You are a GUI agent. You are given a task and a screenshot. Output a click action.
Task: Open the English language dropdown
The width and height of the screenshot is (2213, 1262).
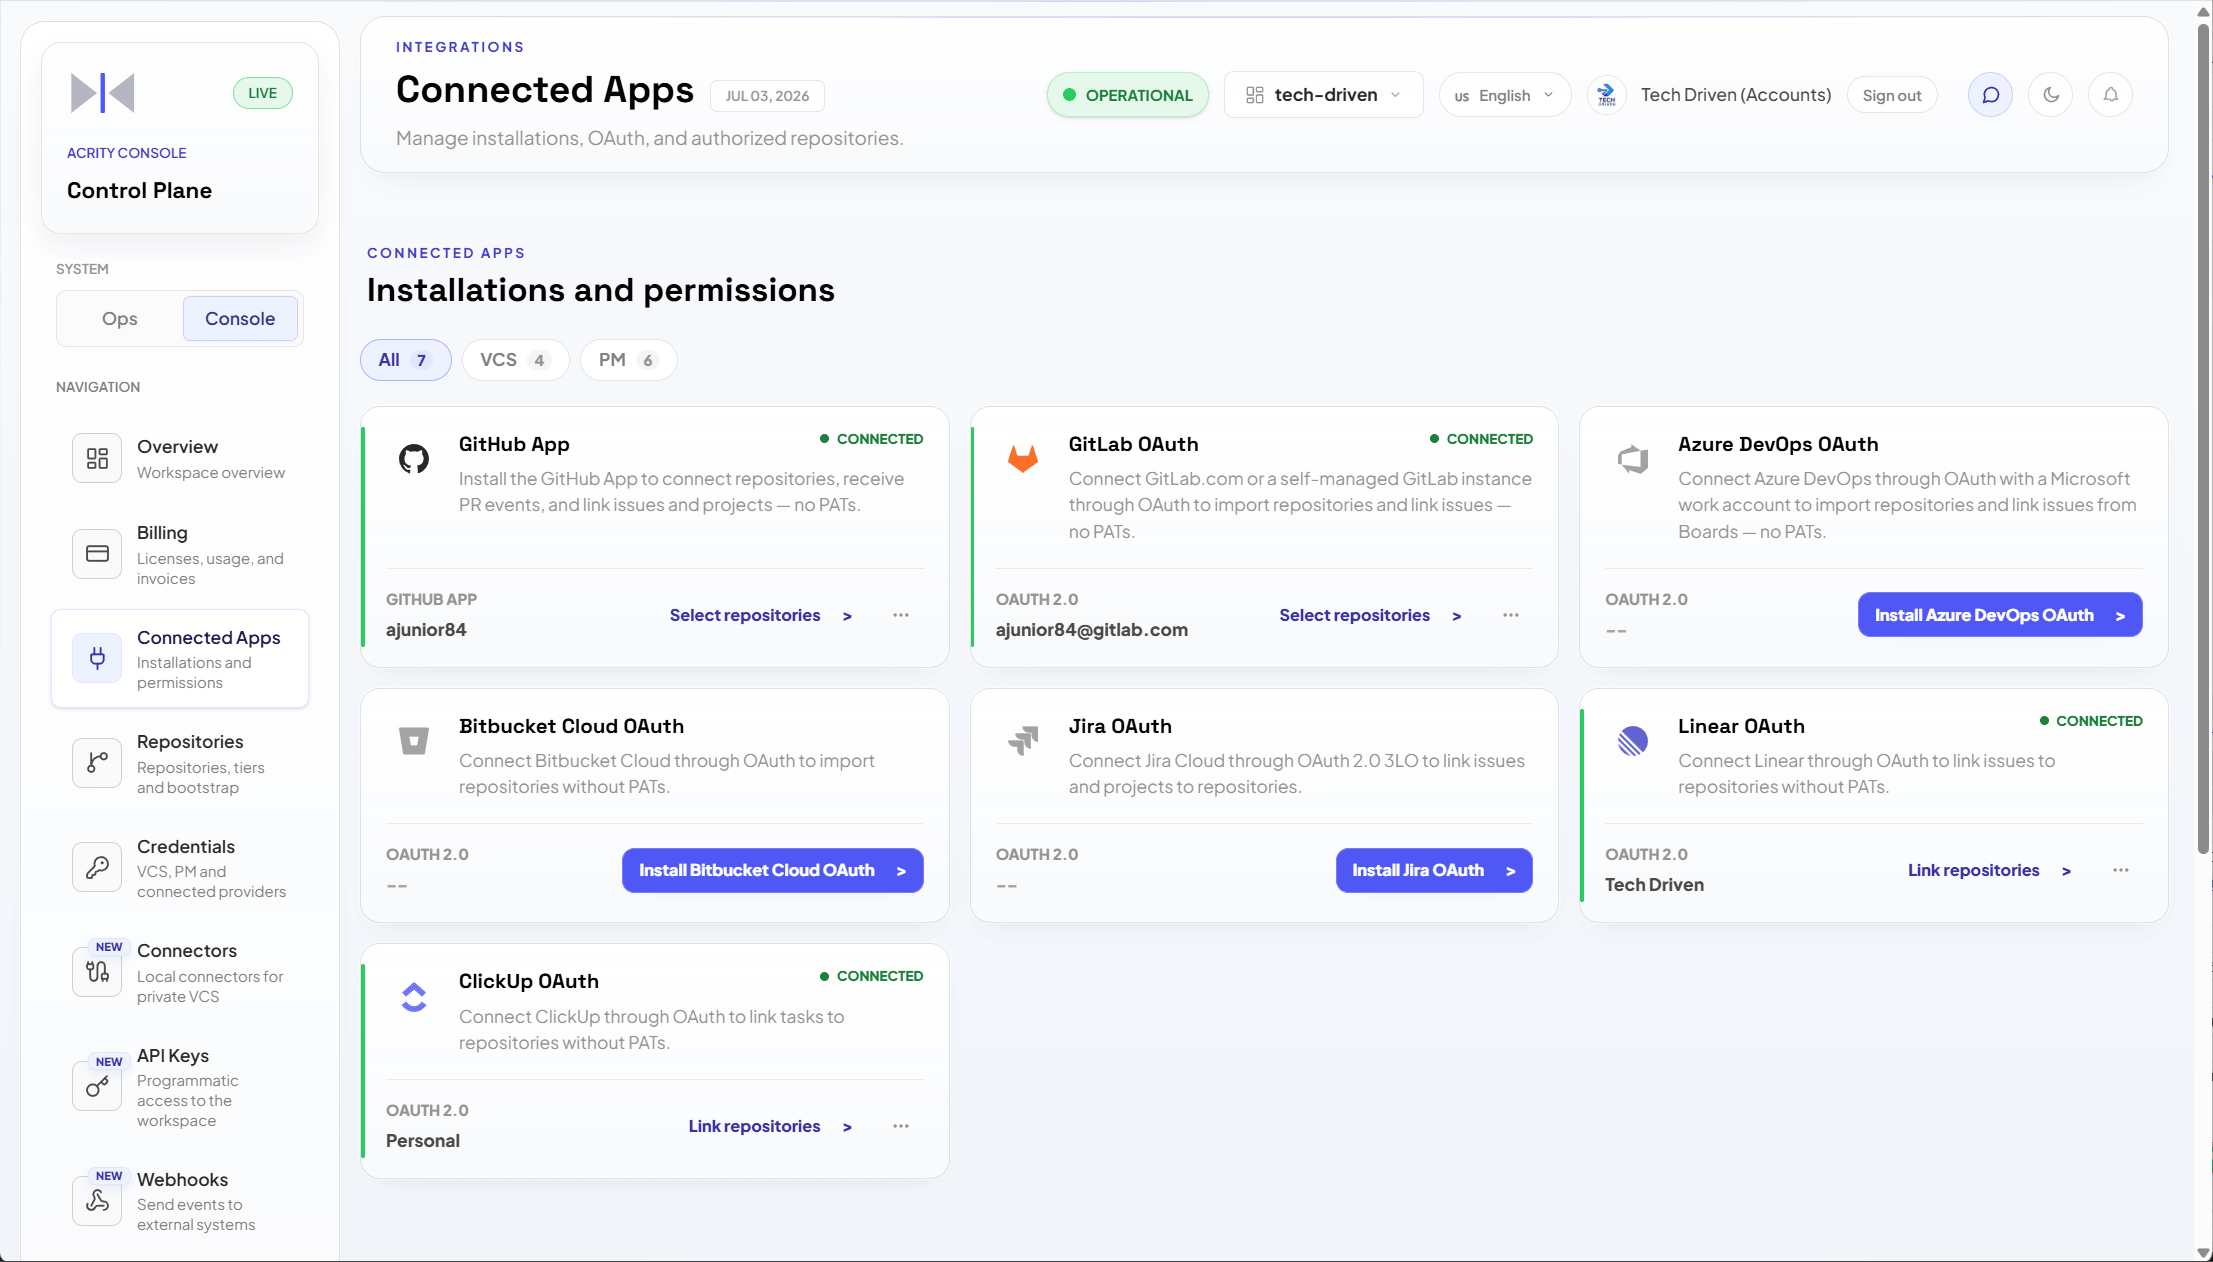(1504, 95)
